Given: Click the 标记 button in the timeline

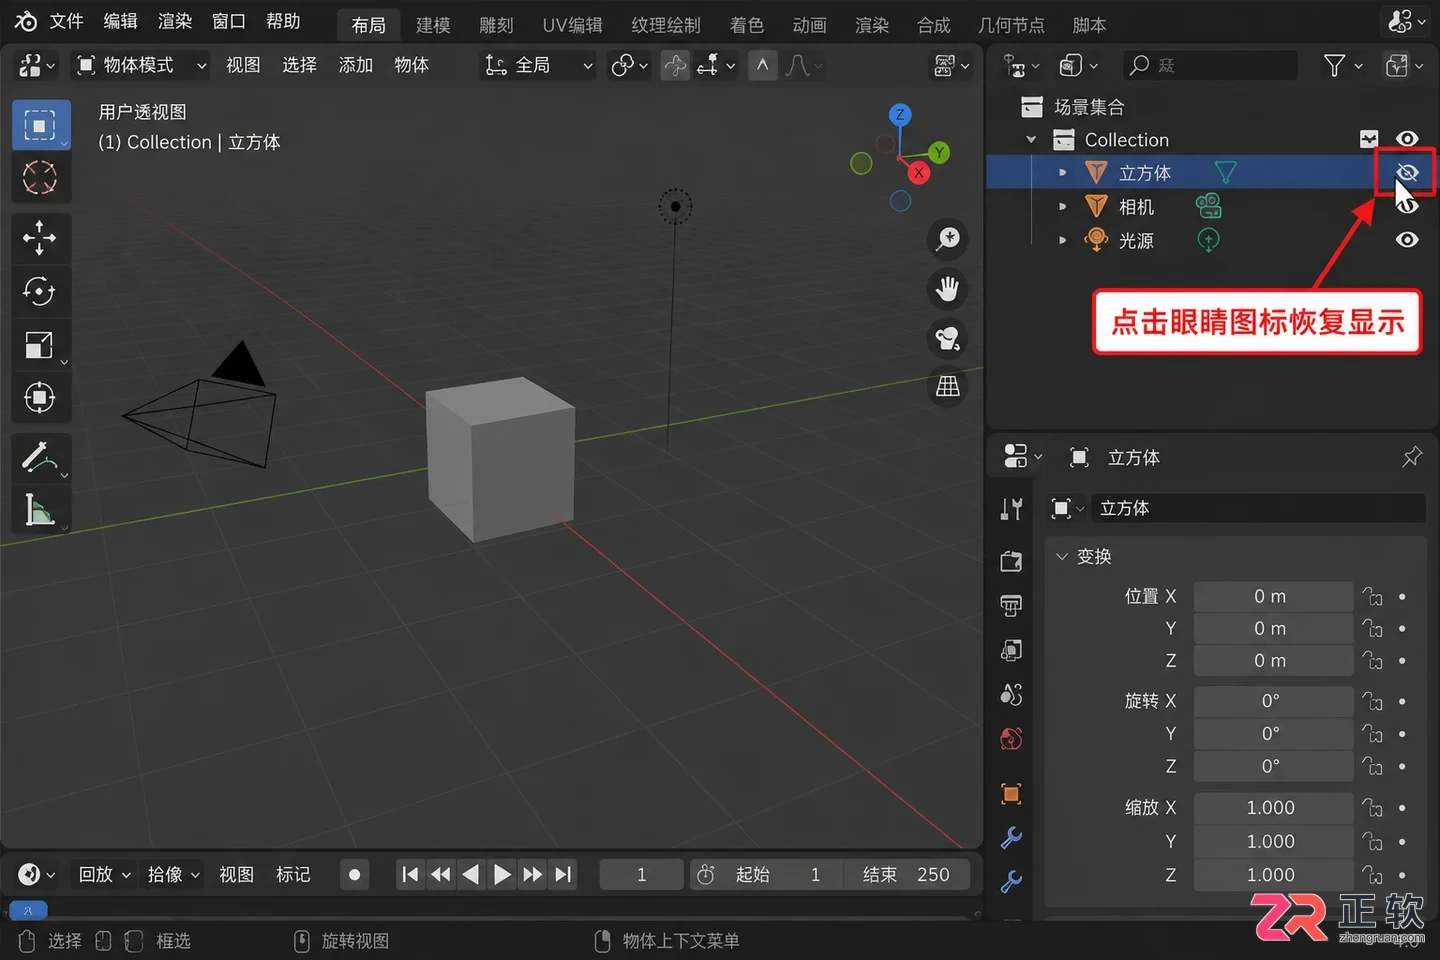Looking at the screenshot, I should pyautogui.click(x=293, y=875).
